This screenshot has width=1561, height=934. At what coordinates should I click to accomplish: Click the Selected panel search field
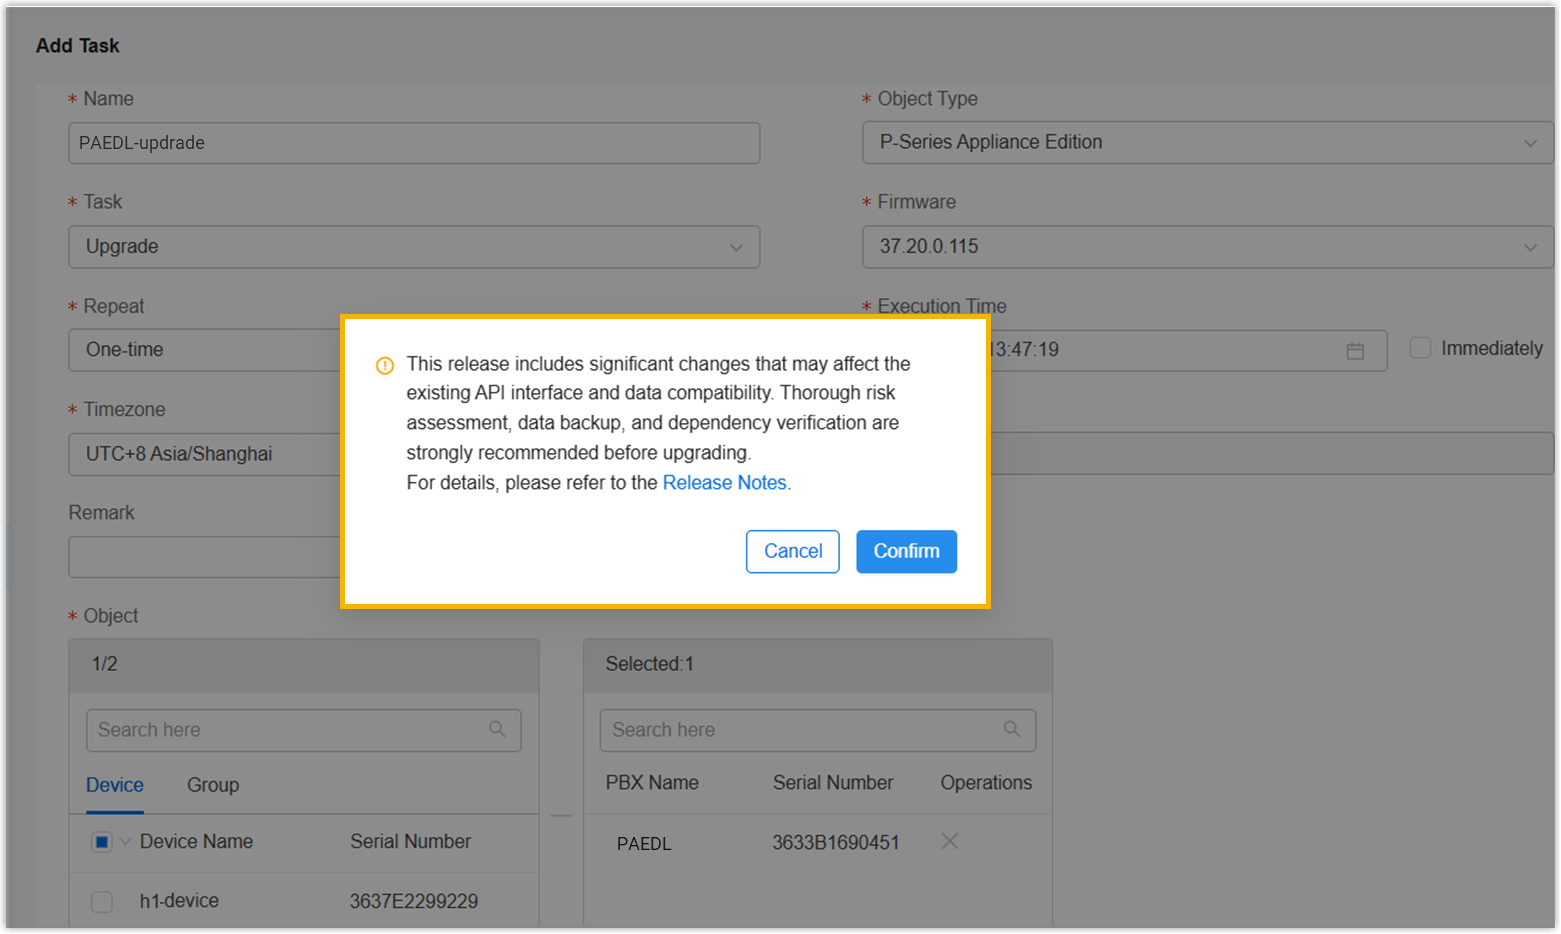800,730
